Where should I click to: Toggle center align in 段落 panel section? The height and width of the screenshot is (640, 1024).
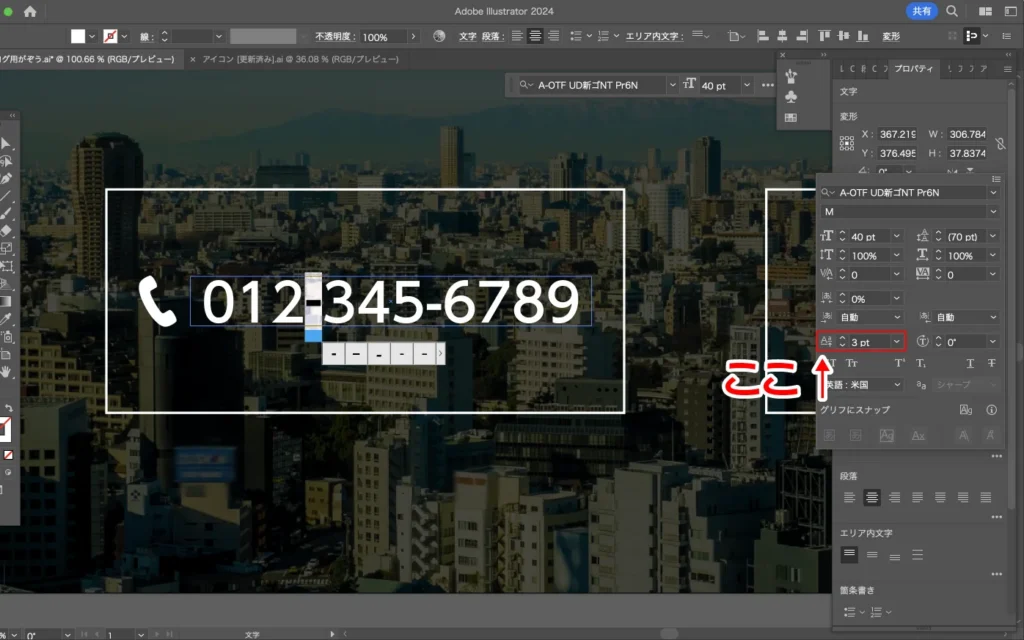(x=872, y=497)
